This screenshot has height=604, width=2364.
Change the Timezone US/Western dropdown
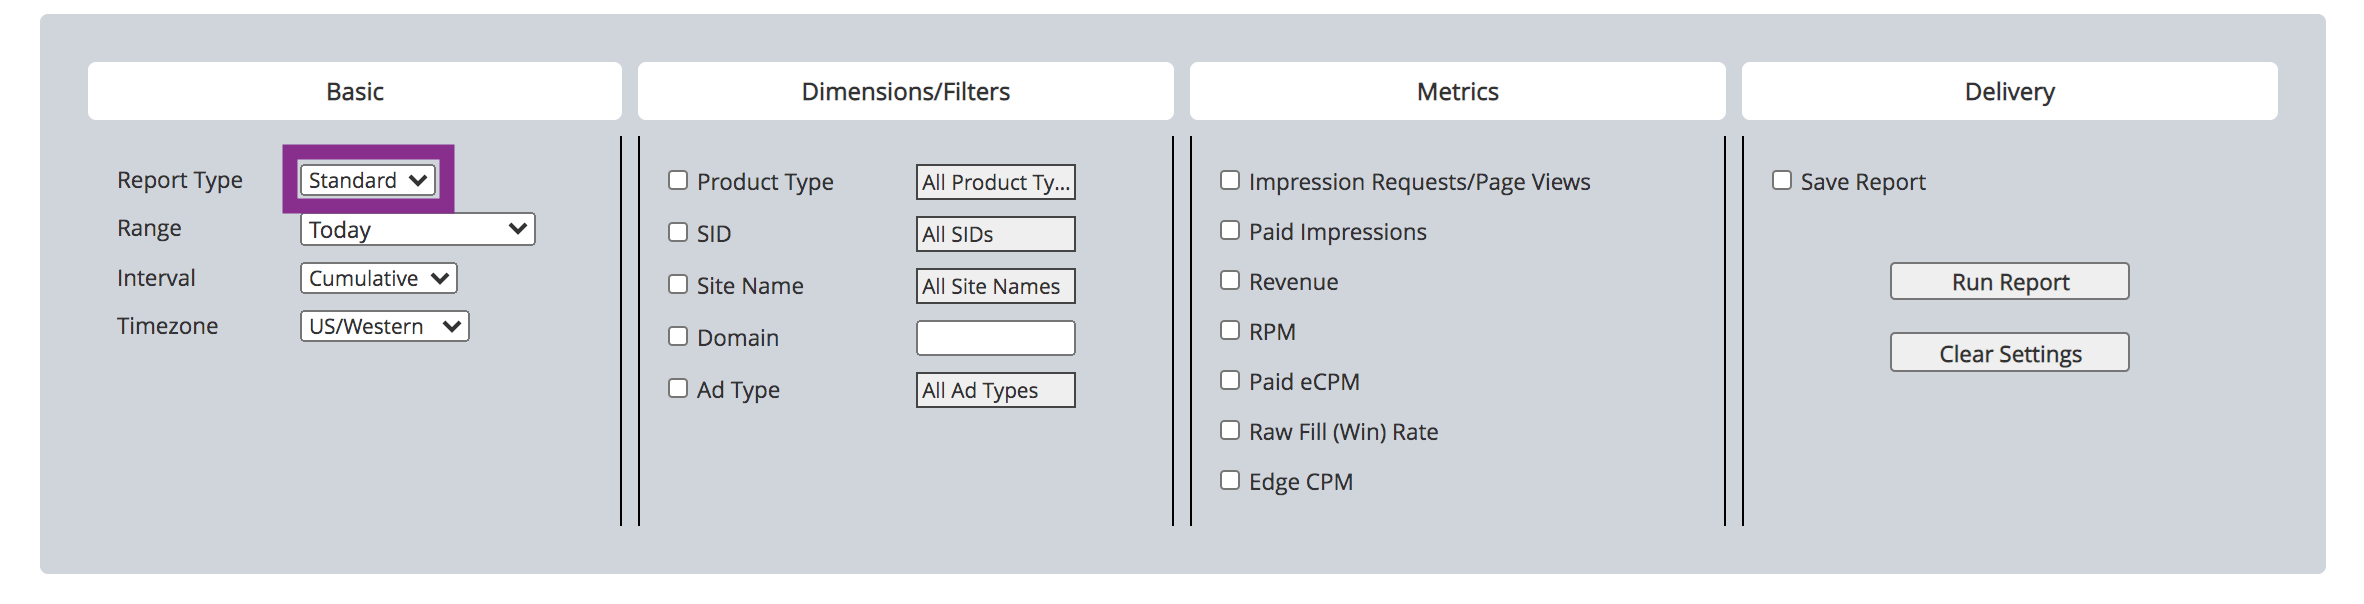[384, 326]
